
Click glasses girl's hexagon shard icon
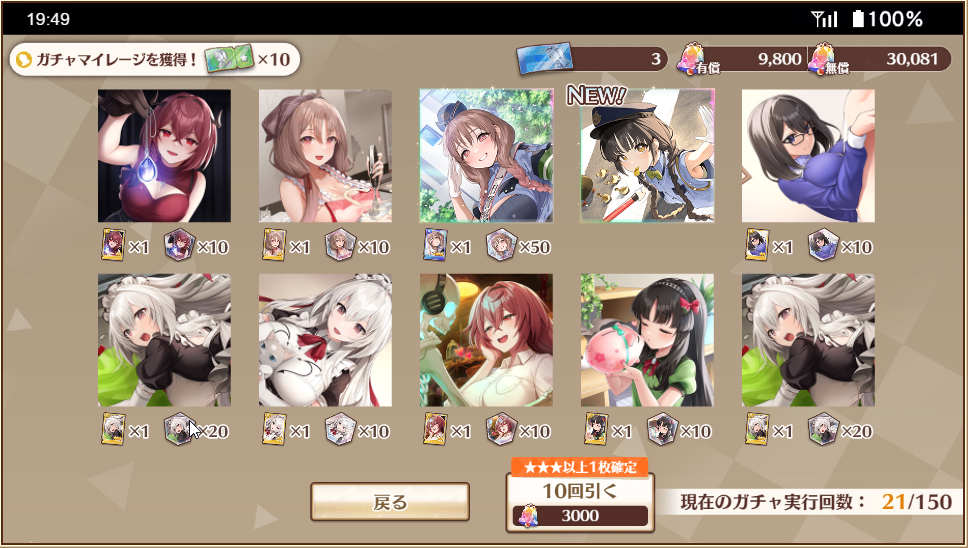tap(823, 245)
